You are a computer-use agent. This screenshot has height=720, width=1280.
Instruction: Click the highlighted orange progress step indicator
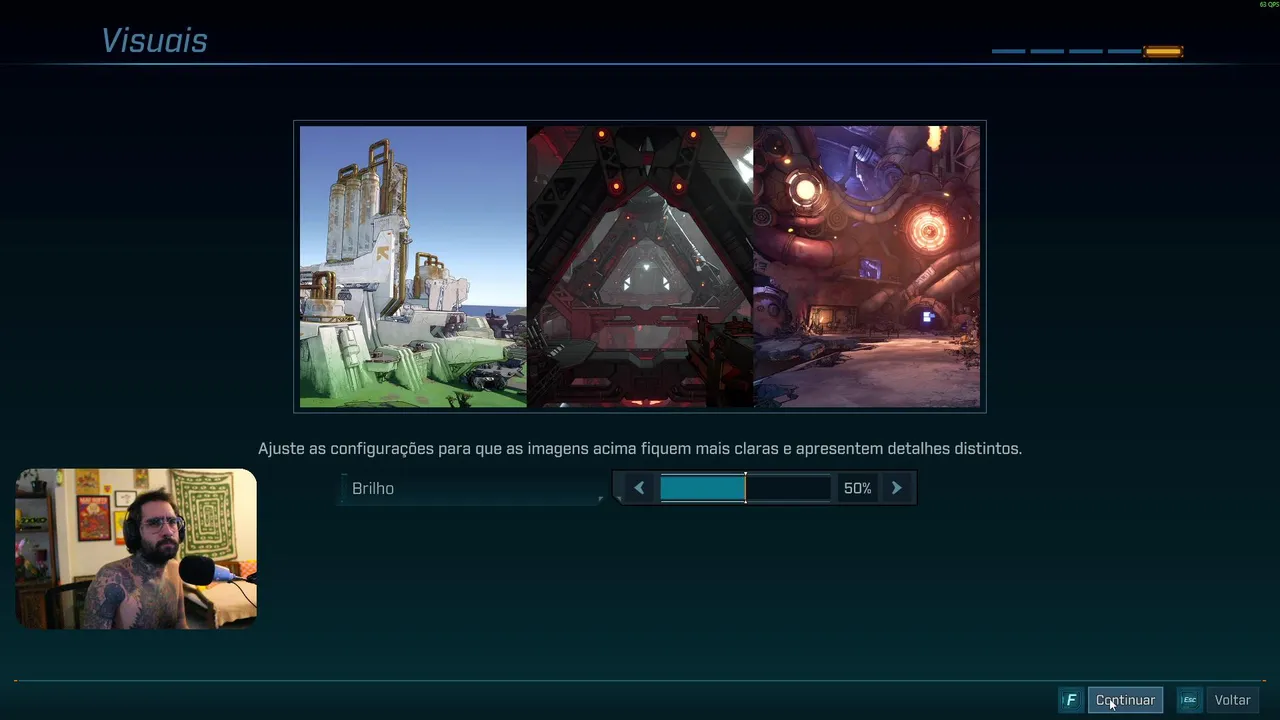[1163, 51]
